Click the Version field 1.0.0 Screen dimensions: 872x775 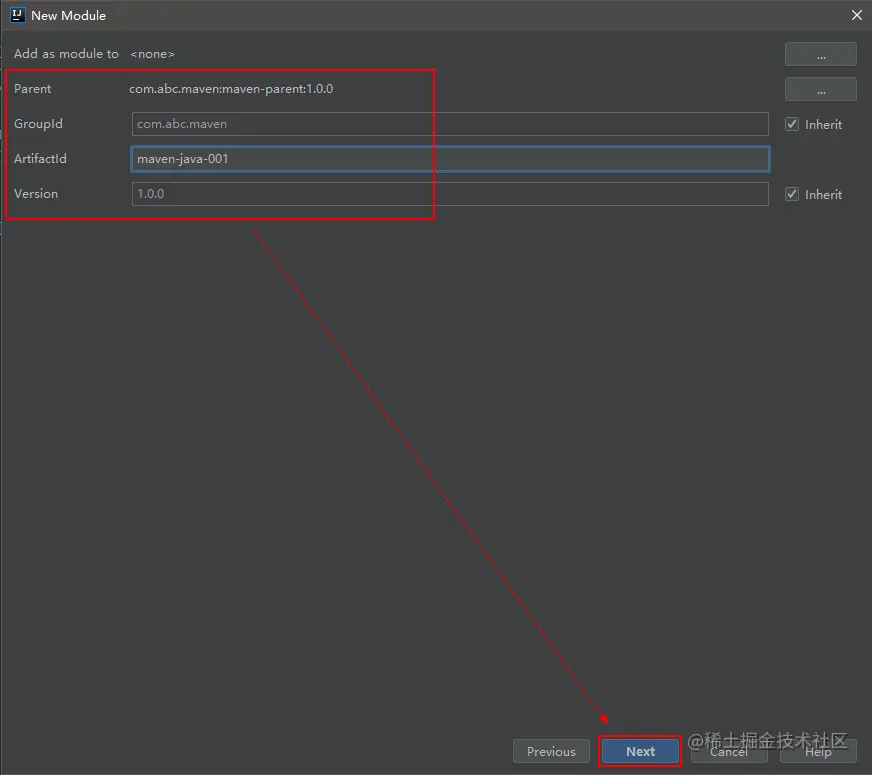click(x=450, y=194)
